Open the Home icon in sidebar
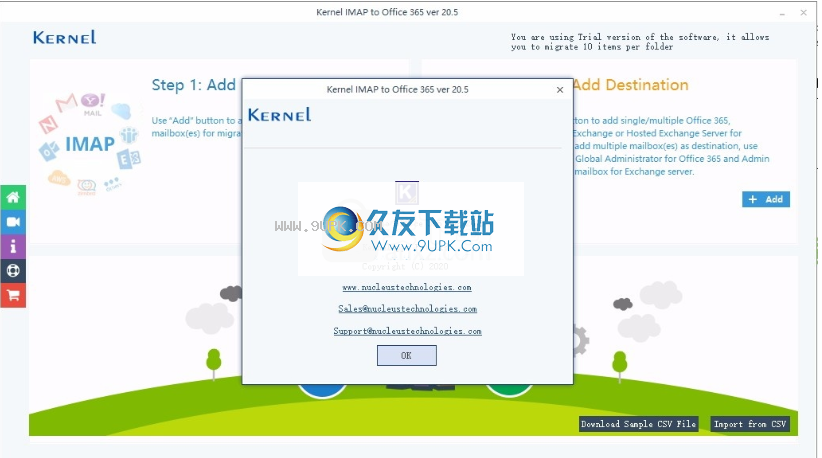The height and width of the screenshot is (458, 822). [13, 197]
